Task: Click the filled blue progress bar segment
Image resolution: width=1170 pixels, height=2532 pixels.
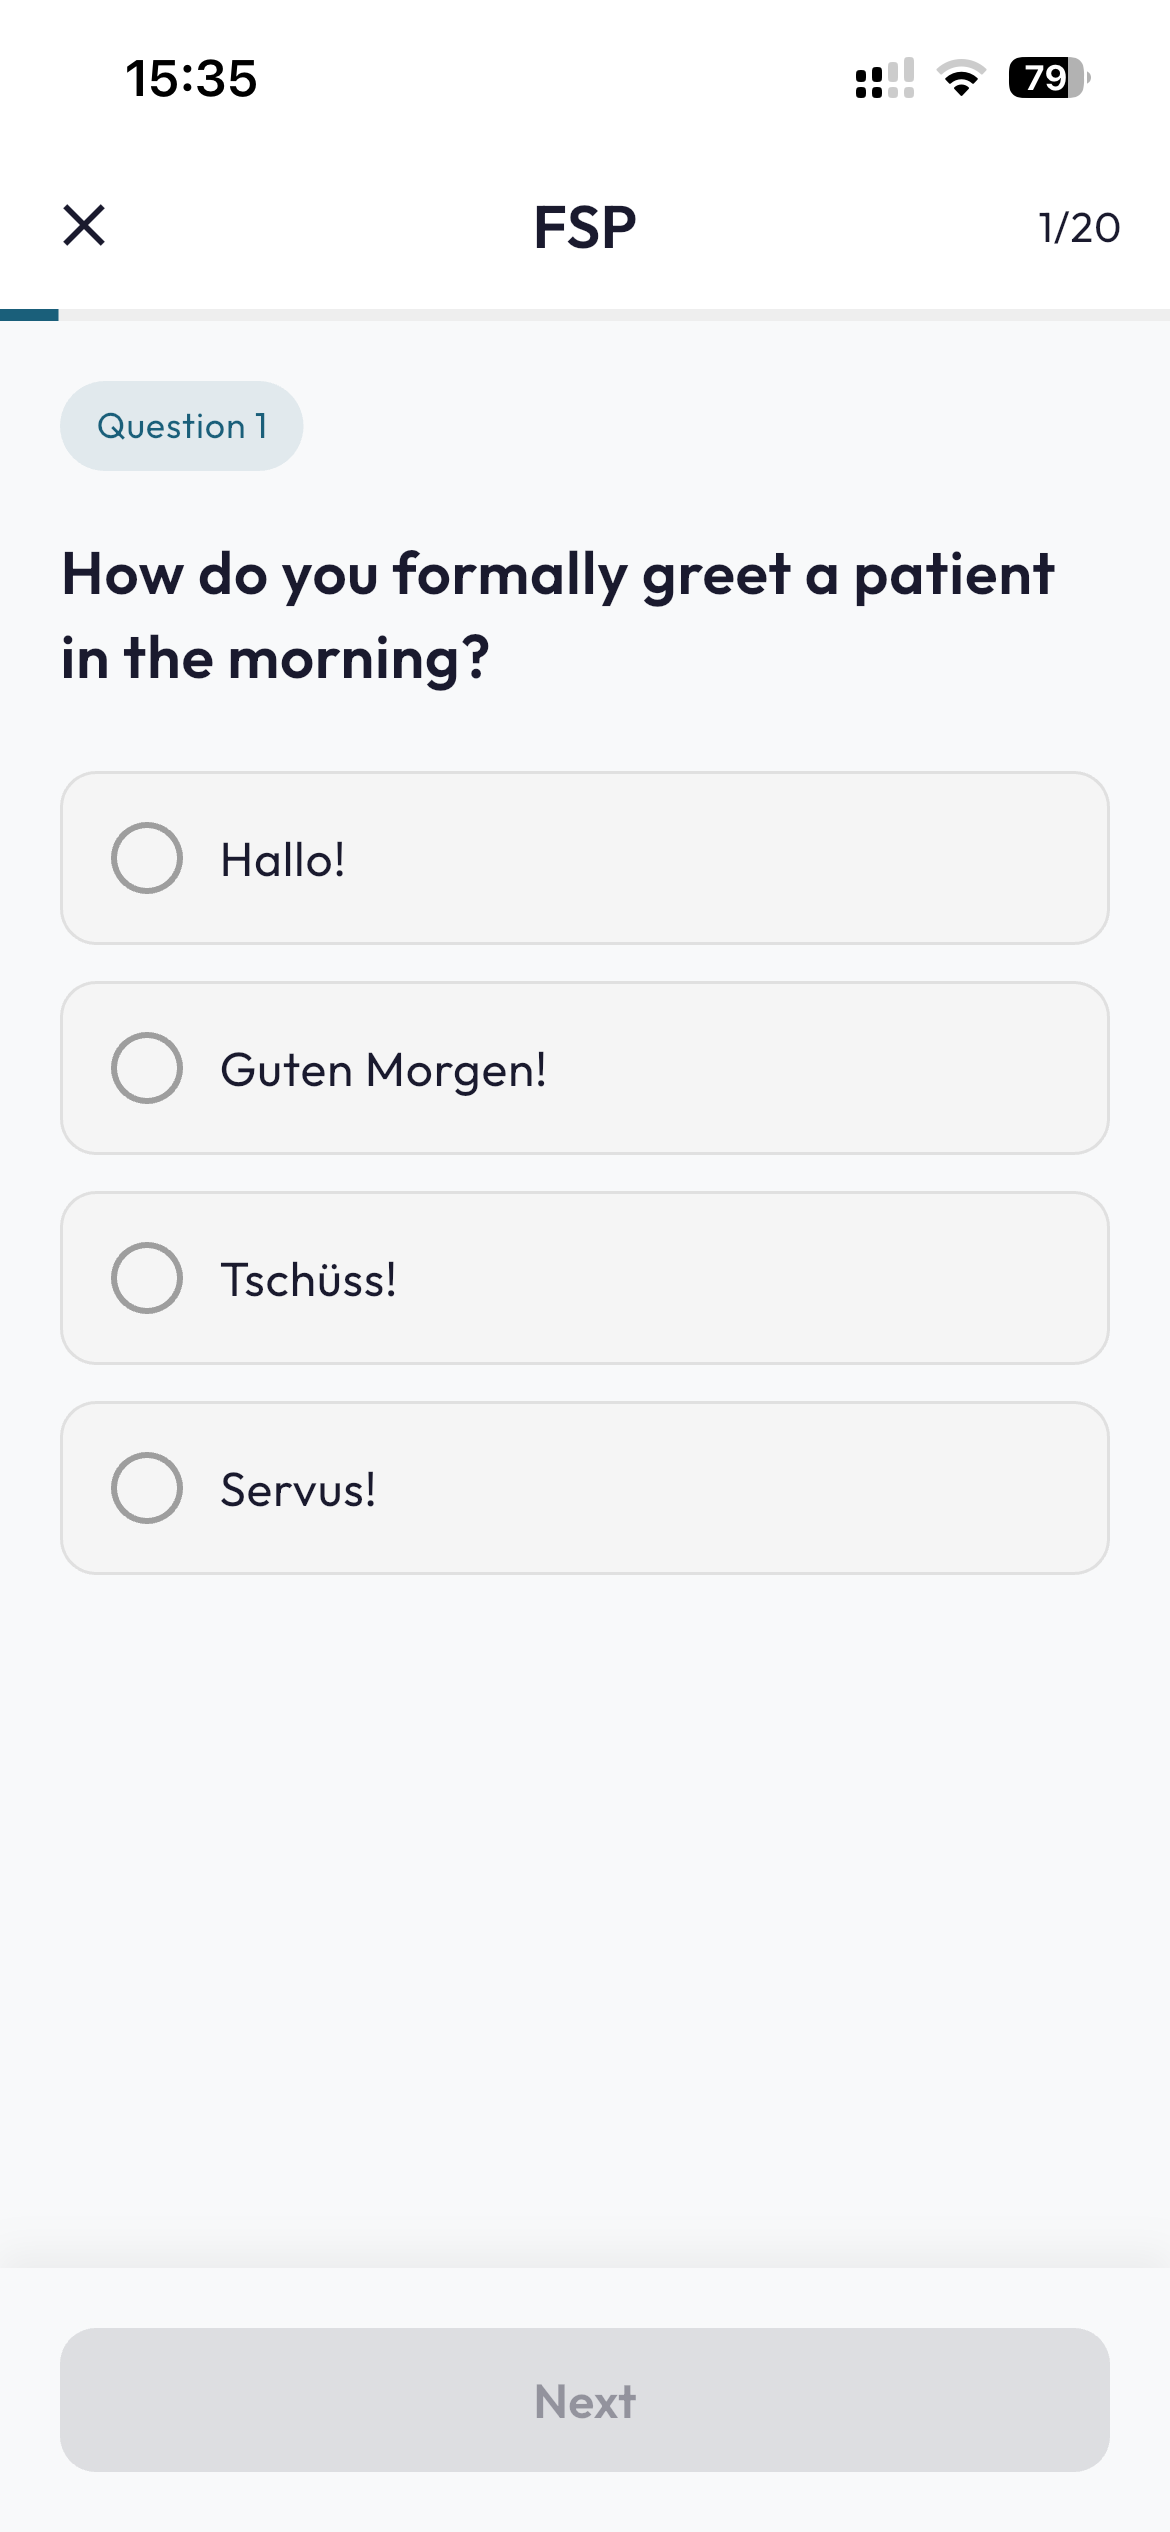Action: (x=29, y=315)
